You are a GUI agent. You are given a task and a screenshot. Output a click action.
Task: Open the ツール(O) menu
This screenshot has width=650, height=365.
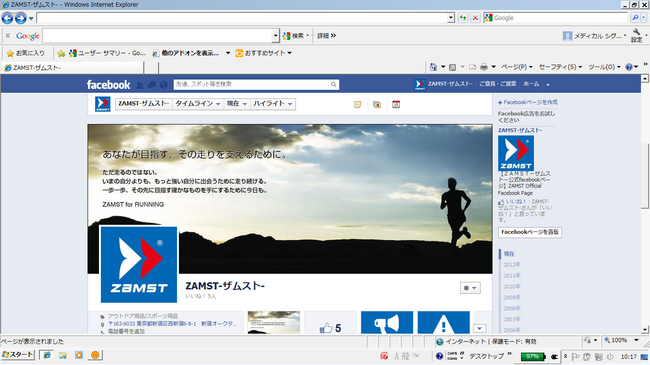point(604,67)
